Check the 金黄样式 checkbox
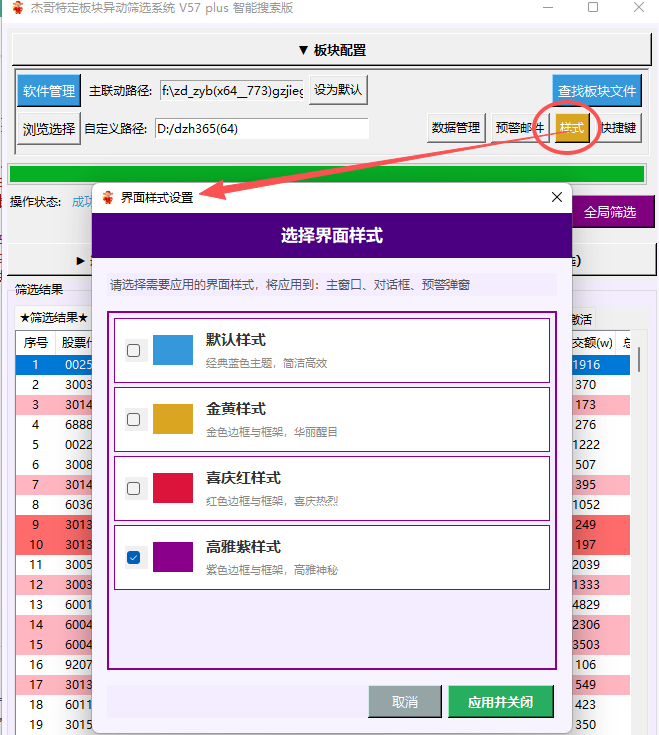The width and height of the screenshot is (659, 735). pos(134,419)
